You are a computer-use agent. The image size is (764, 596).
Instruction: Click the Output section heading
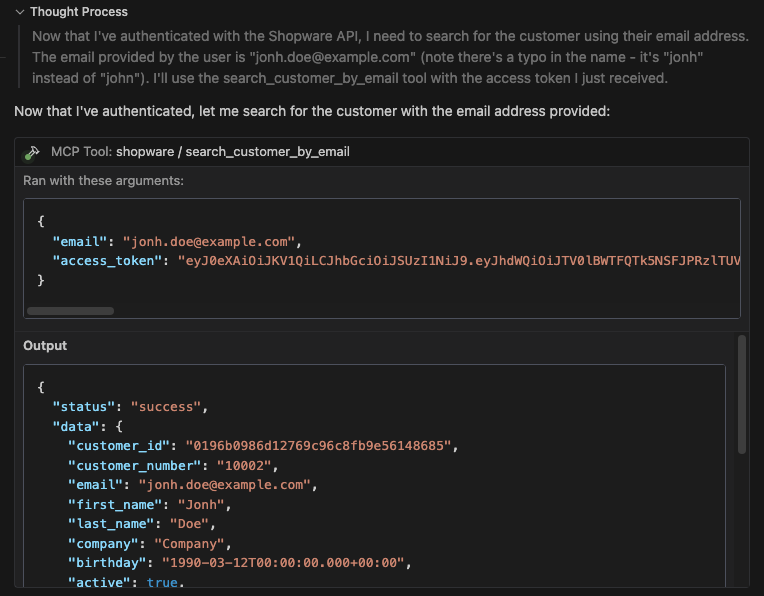[x=45, y=346]
